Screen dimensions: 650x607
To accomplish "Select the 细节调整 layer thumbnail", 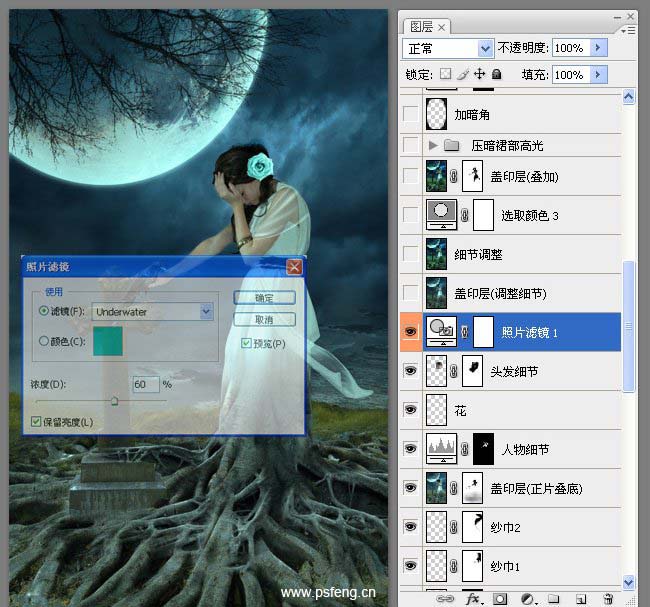I will [437, 254].
